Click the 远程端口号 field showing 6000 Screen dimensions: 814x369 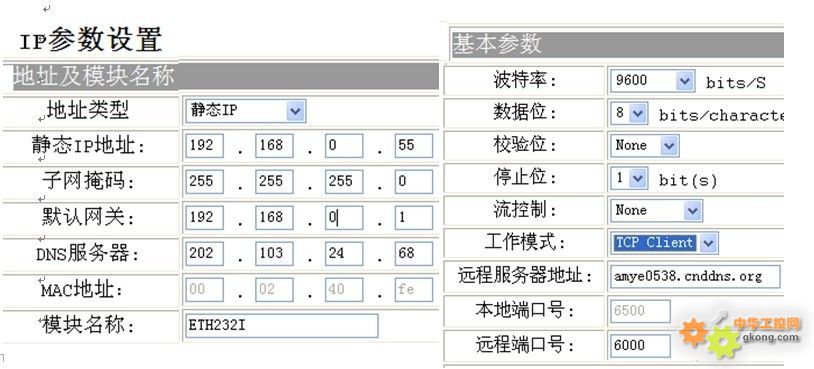[x=641, y=346]
